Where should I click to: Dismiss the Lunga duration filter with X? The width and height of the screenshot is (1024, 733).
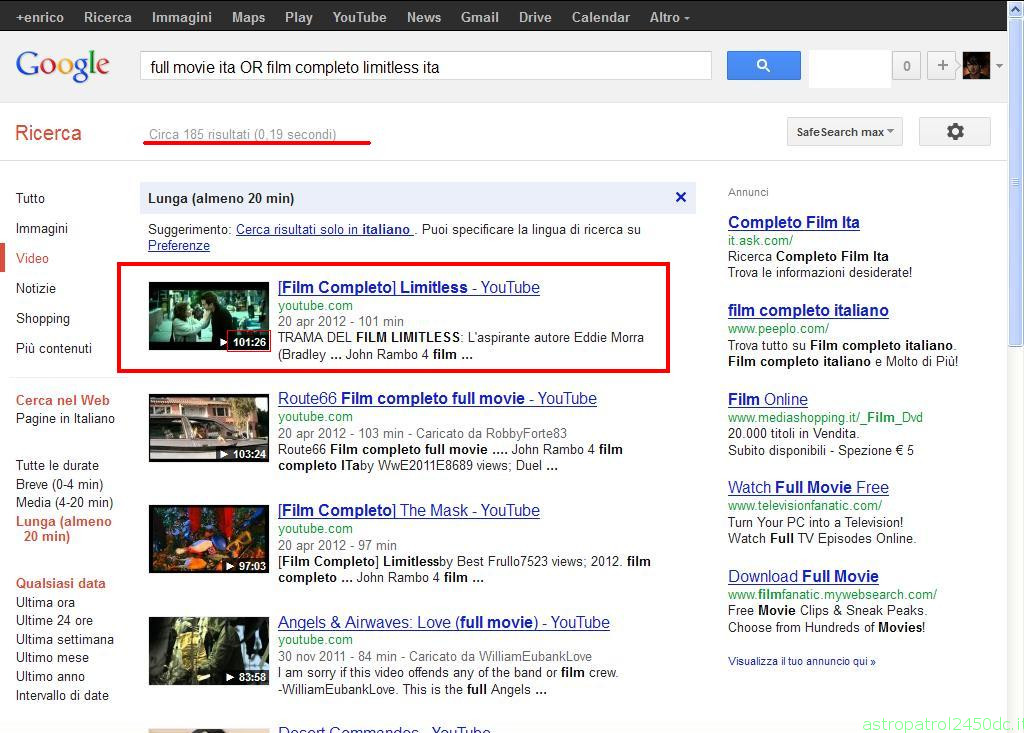(680, 197)
